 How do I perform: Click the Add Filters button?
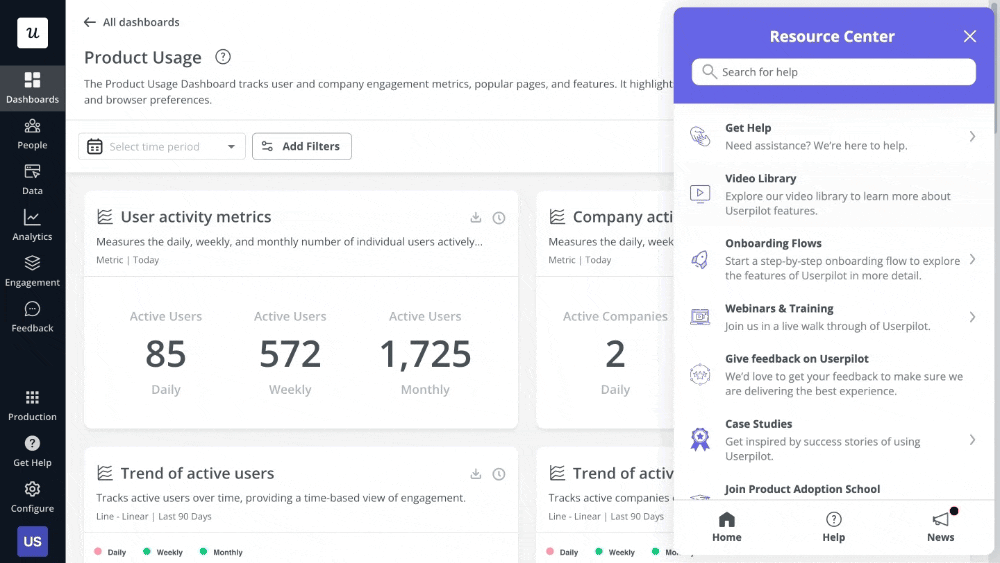click(301, 147)
